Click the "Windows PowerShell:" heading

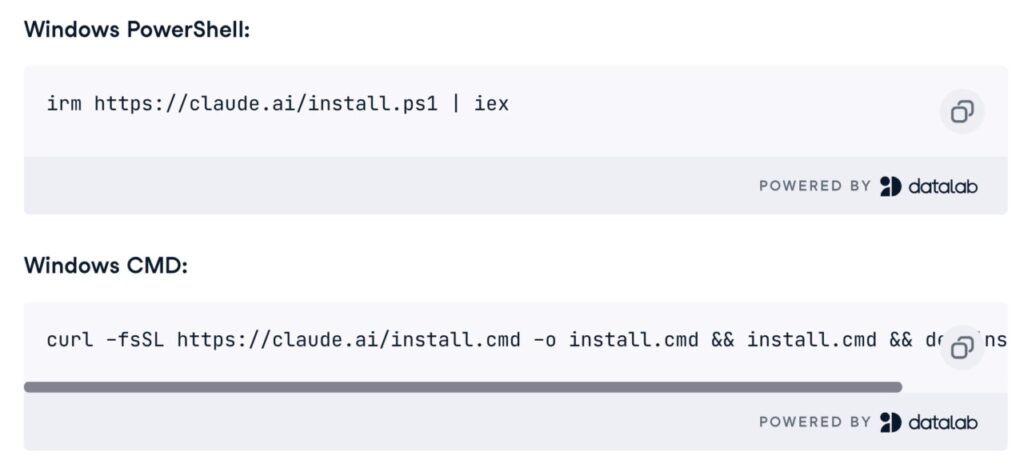137,30
